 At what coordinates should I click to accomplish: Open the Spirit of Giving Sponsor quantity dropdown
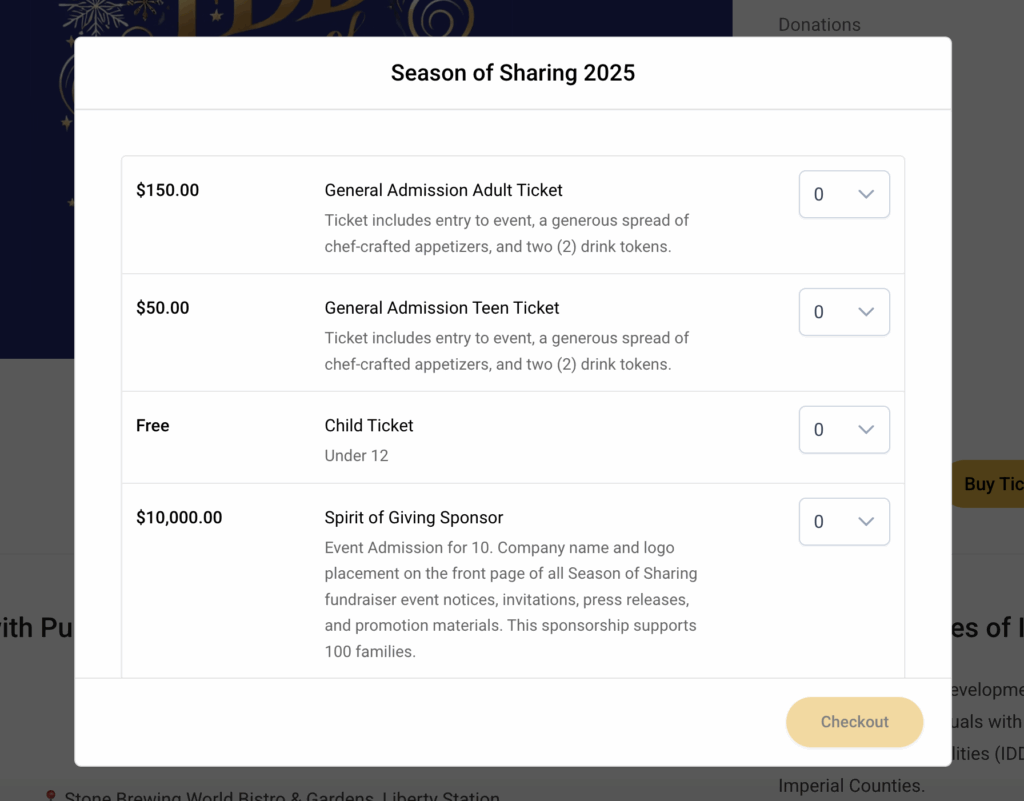(843, 521)
